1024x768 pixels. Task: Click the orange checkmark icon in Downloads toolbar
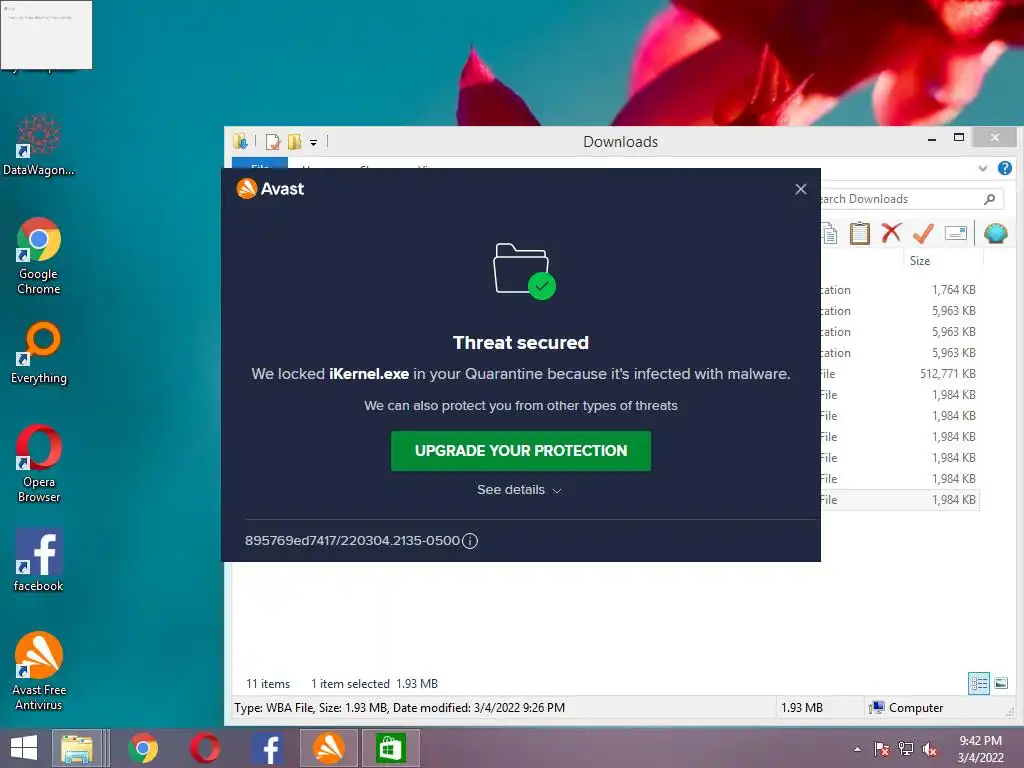(923, 233)
